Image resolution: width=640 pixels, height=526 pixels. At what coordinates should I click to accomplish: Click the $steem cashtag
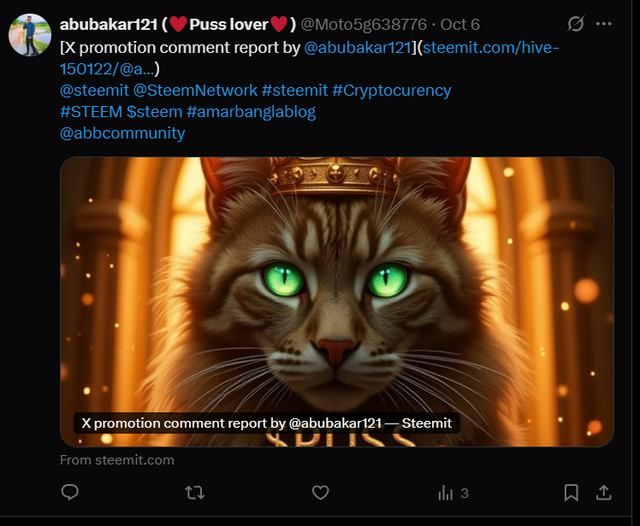click(x=154, y=111)
